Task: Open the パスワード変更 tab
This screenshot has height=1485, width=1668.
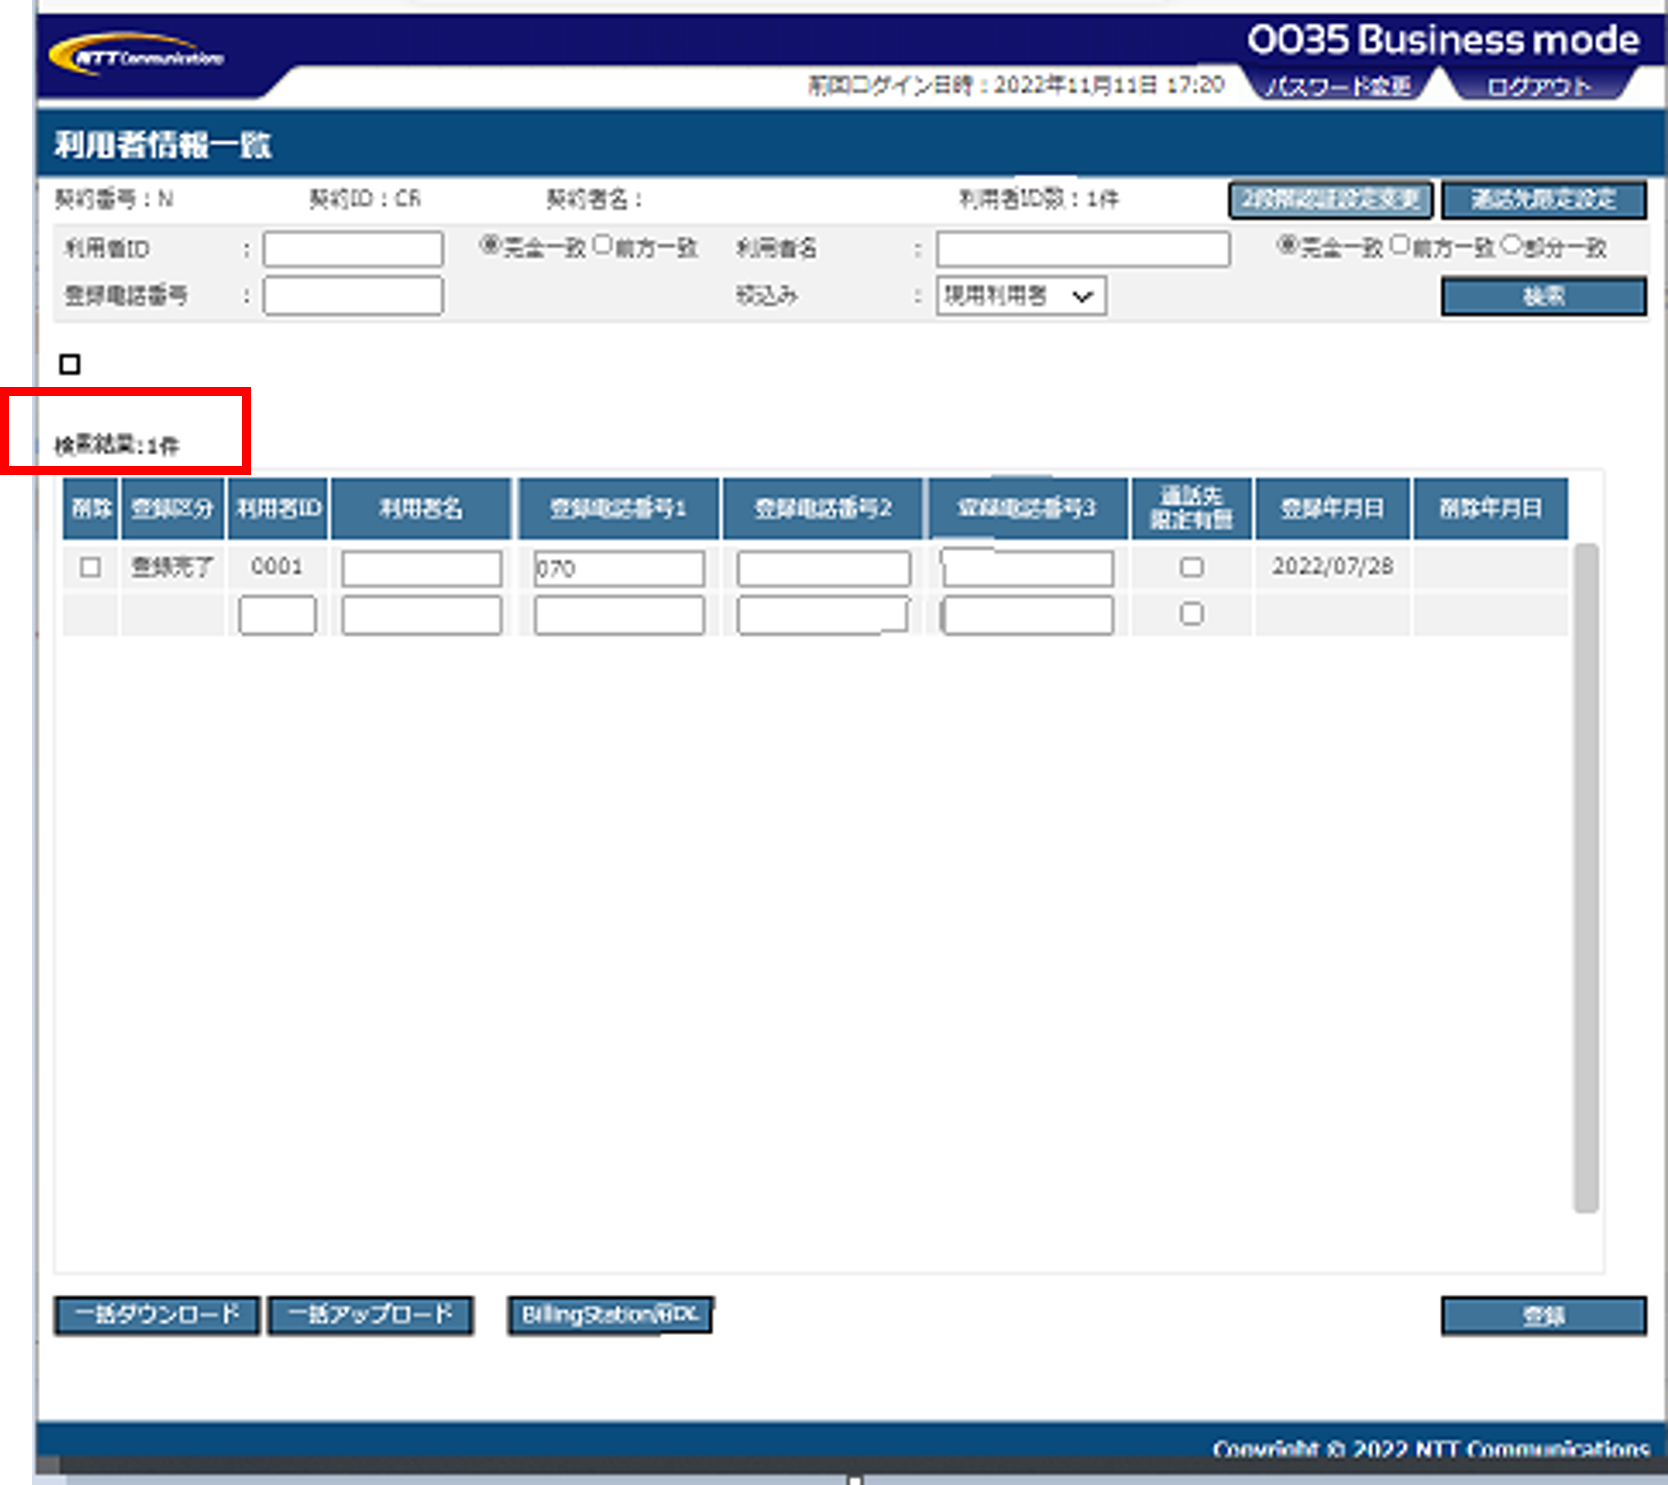Action: point(1338,87)
